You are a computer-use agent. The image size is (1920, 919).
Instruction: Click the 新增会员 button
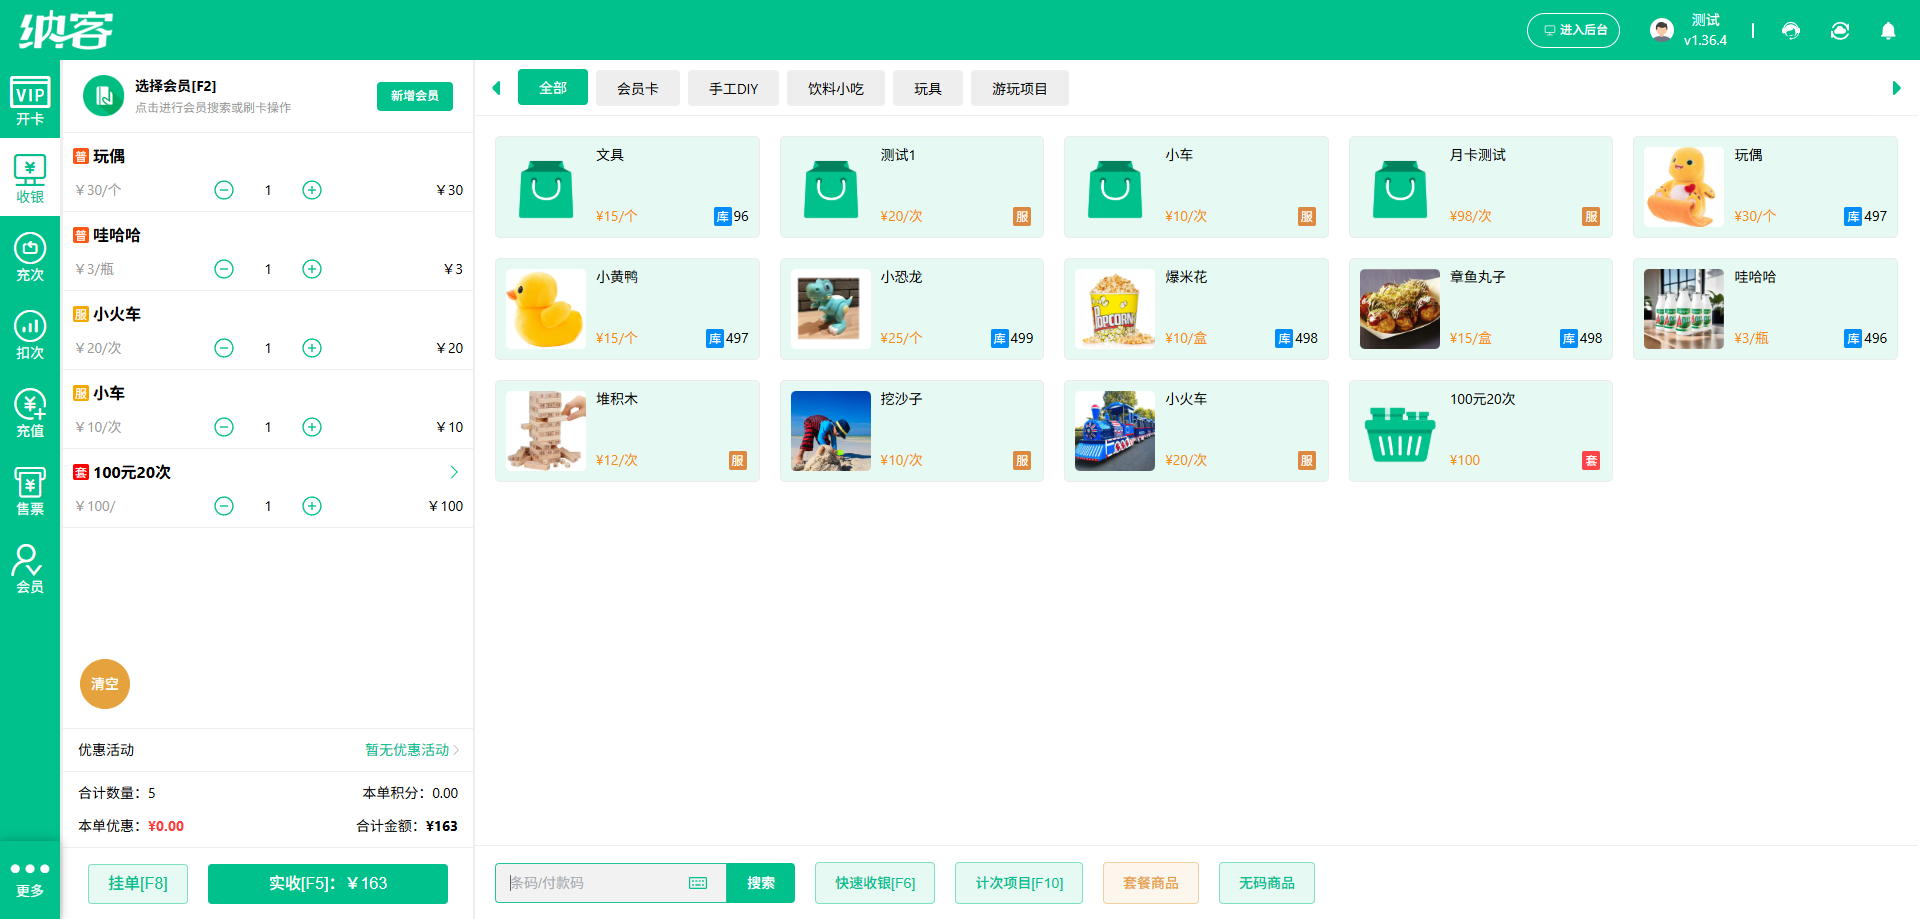(x=415, y=96)
